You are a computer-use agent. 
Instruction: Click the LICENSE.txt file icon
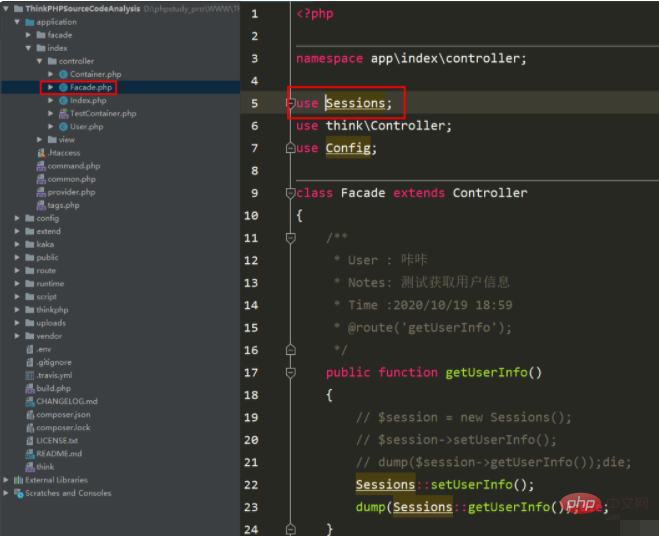point(30,441)
